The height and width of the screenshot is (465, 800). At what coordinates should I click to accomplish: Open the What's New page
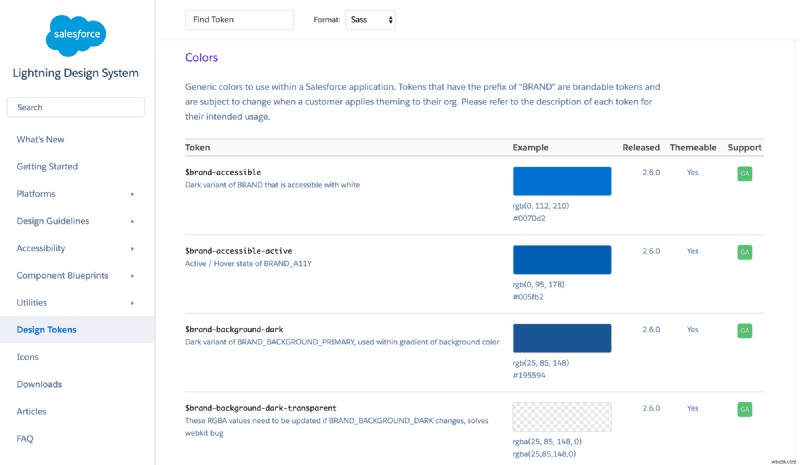[40, 139]
